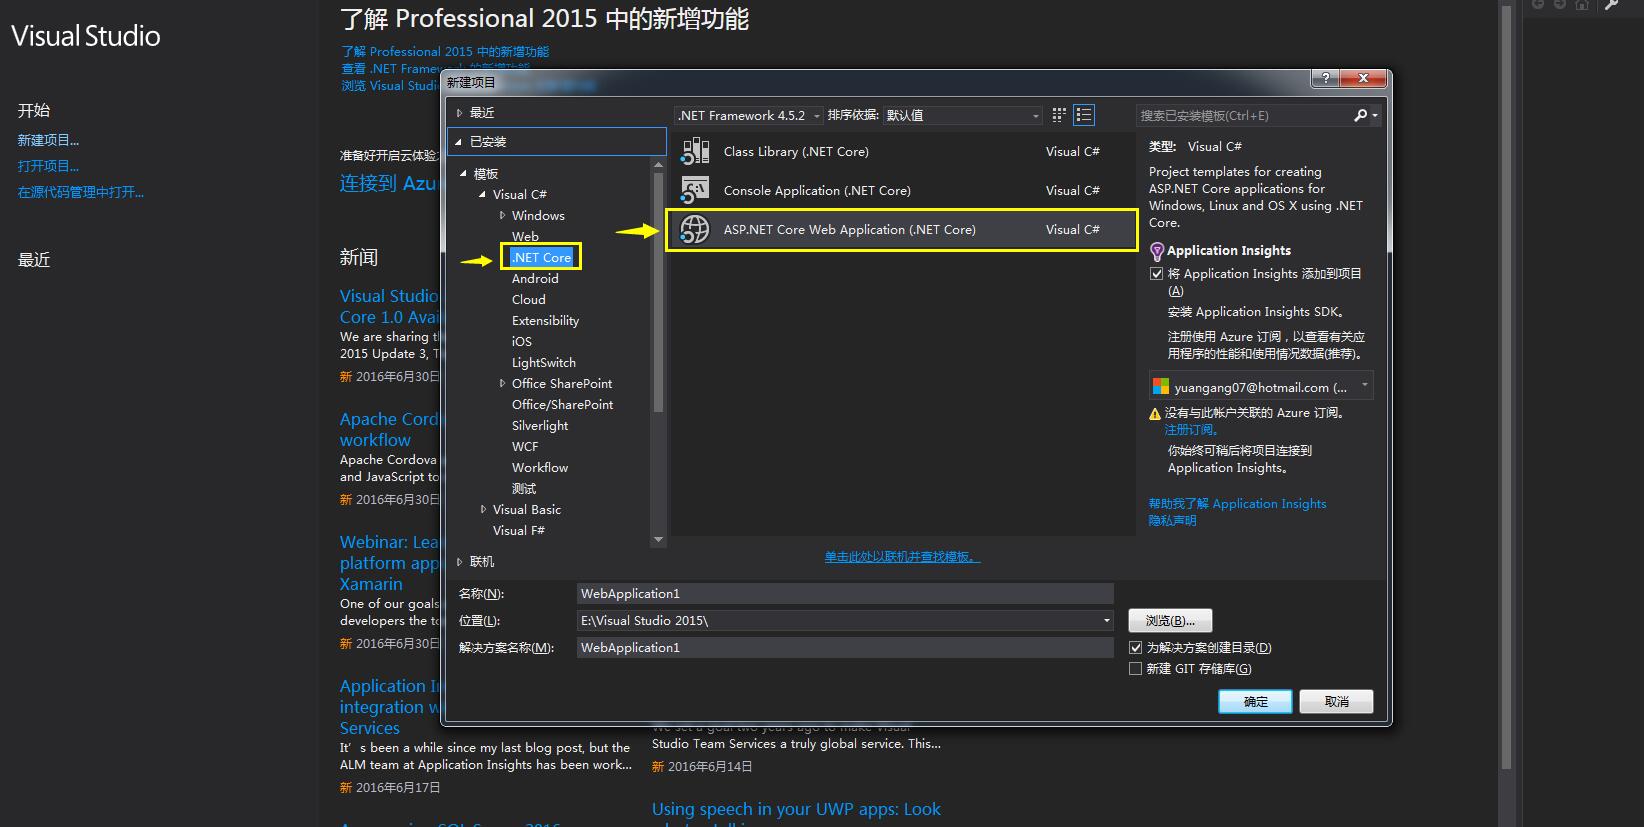Click the search magnifier icon in template search

pos(1360,116)
